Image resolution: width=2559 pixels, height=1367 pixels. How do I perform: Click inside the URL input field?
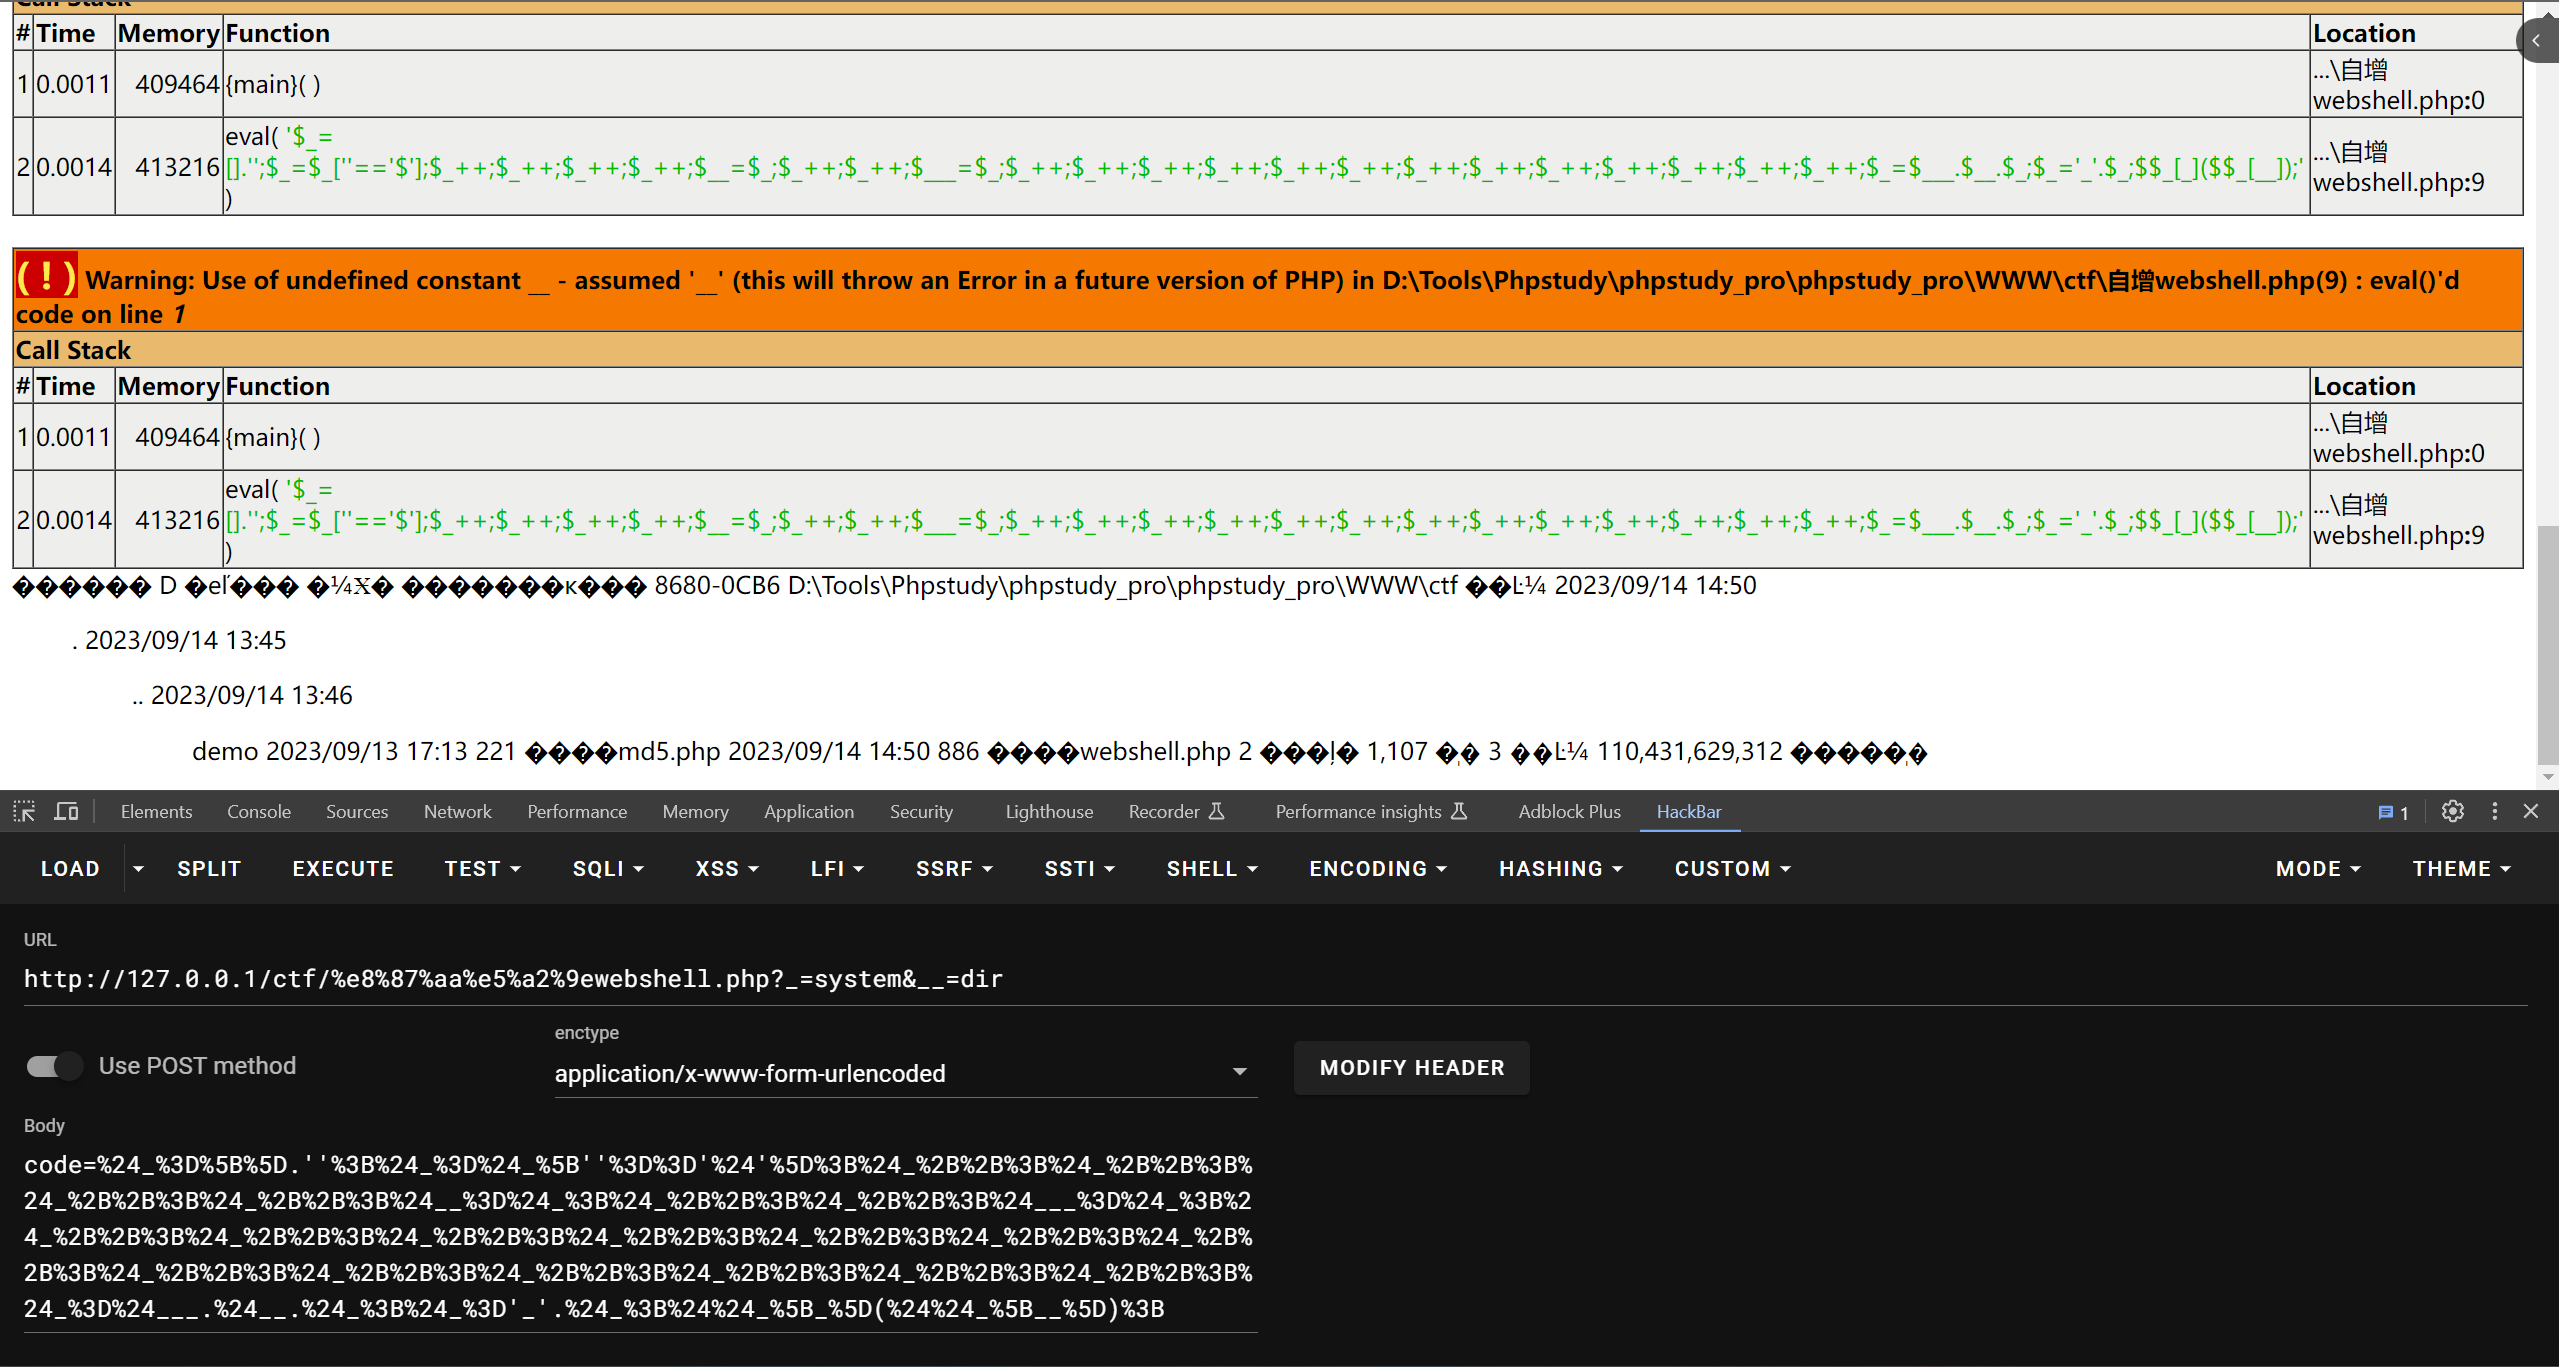1275,979
